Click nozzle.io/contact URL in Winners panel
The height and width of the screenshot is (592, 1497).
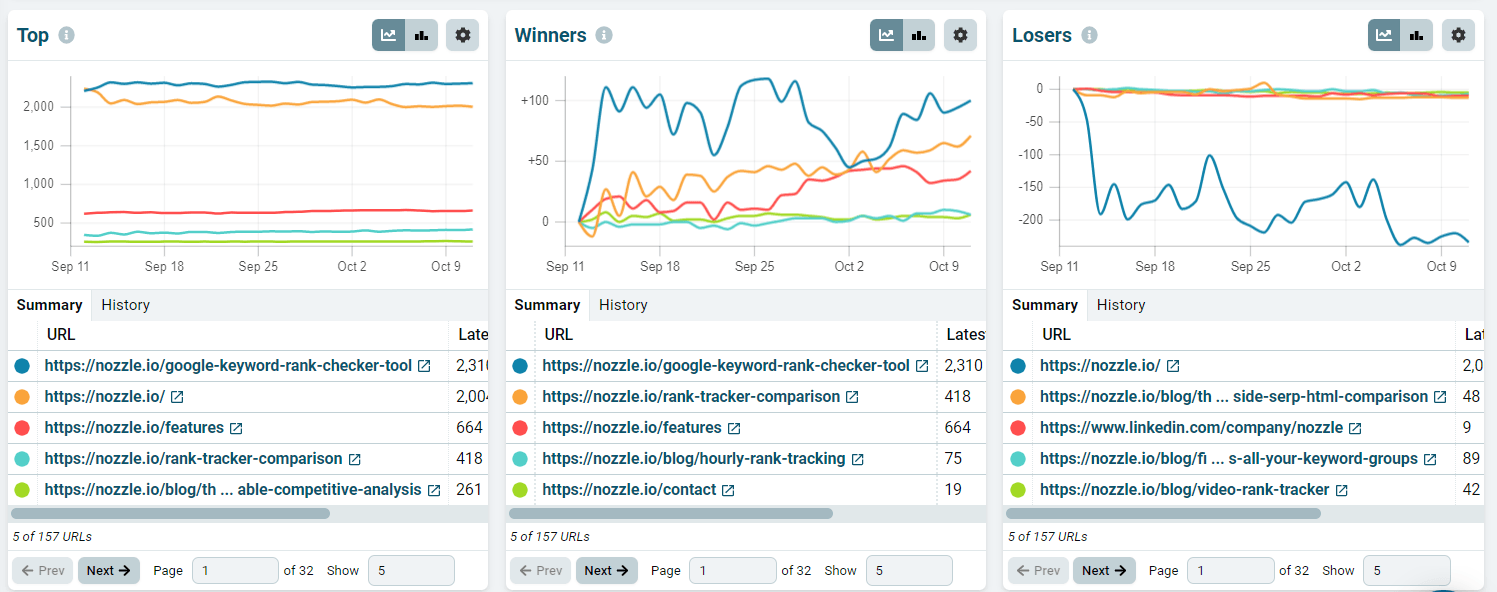tap(629, 490)
